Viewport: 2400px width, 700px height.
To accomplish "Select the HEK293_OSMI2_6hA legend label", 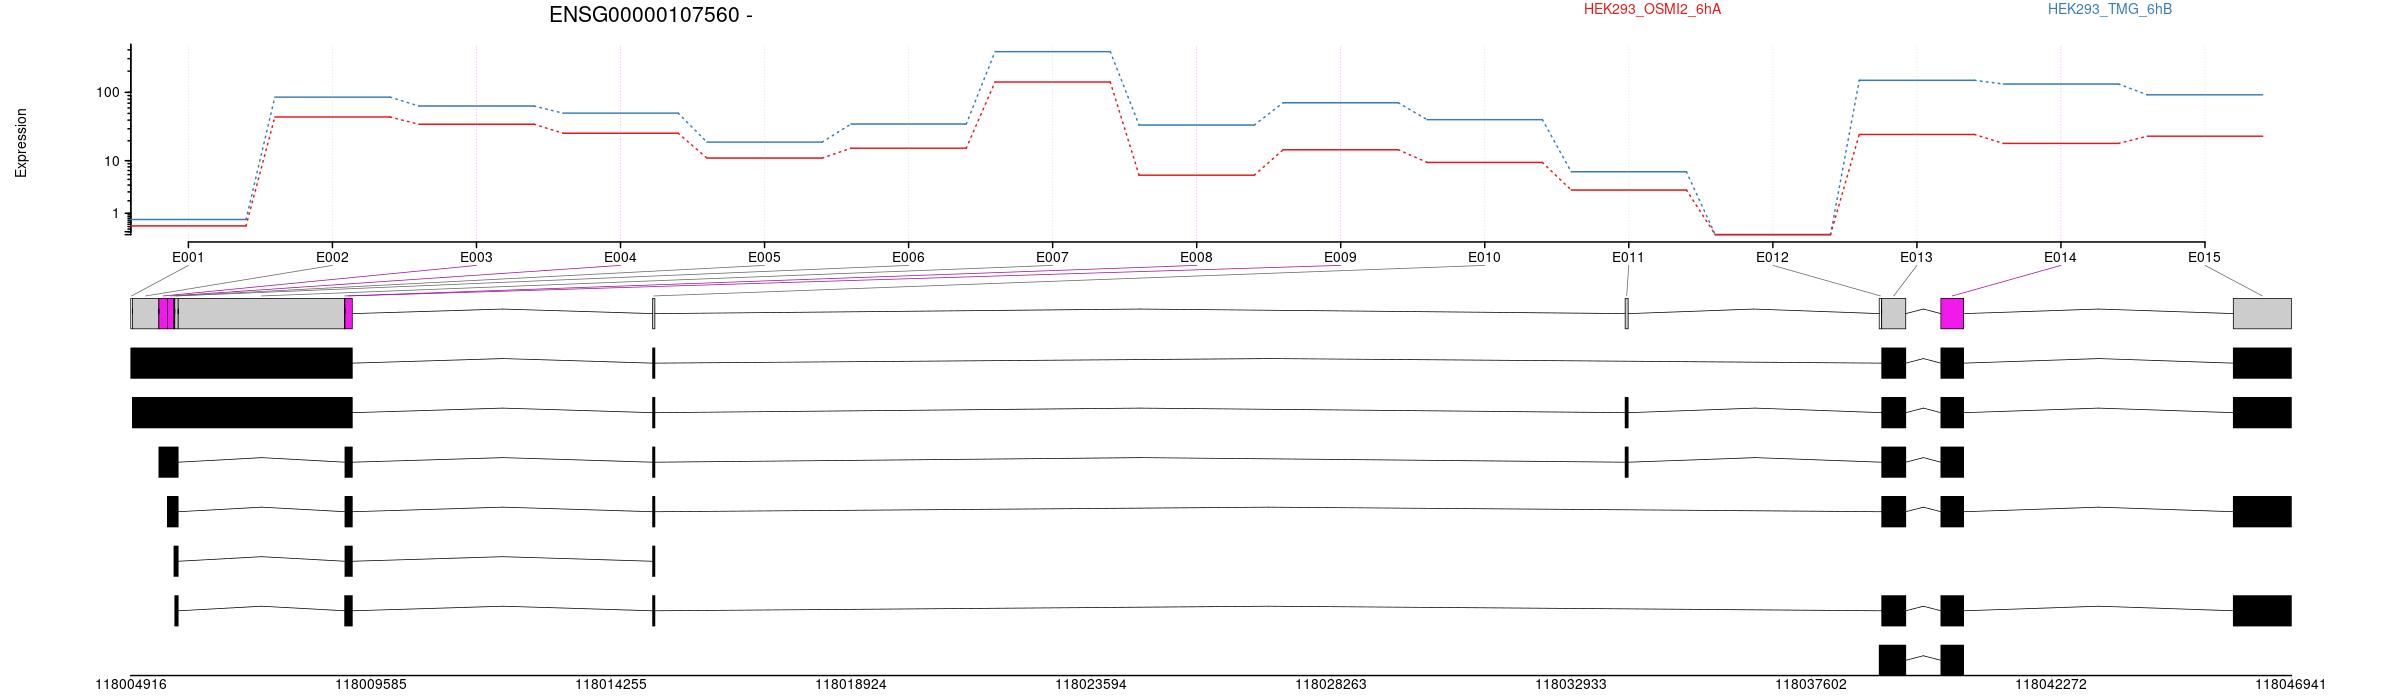I will coord(1652,9).
